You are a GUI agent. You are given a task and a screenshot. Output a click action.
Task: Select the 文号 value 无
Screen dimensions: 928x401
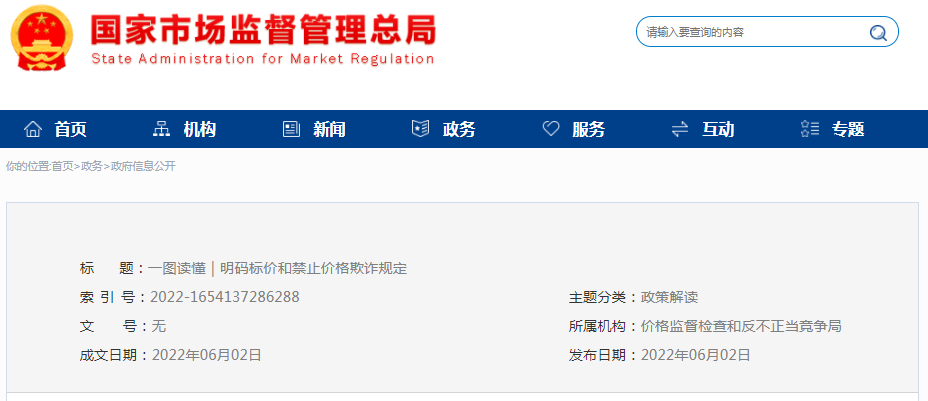click(159, 326)
